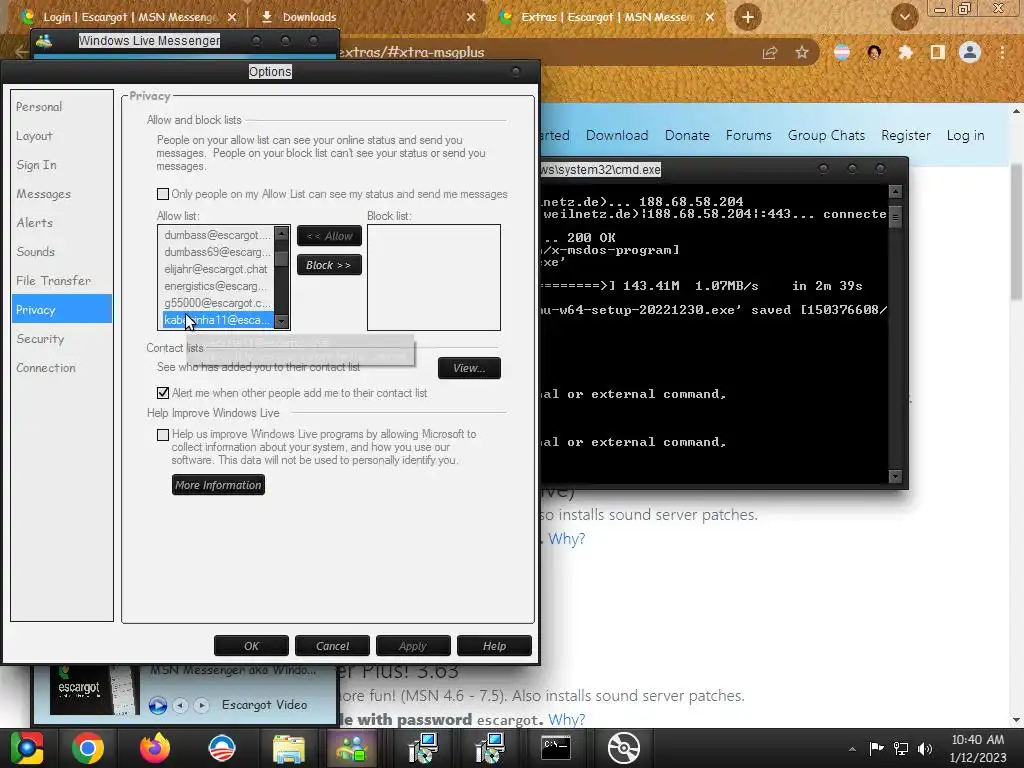Toggle Help improve Windows Live checkbox
This screenshot has width=1024, height=768.
(x=163, y=435)
